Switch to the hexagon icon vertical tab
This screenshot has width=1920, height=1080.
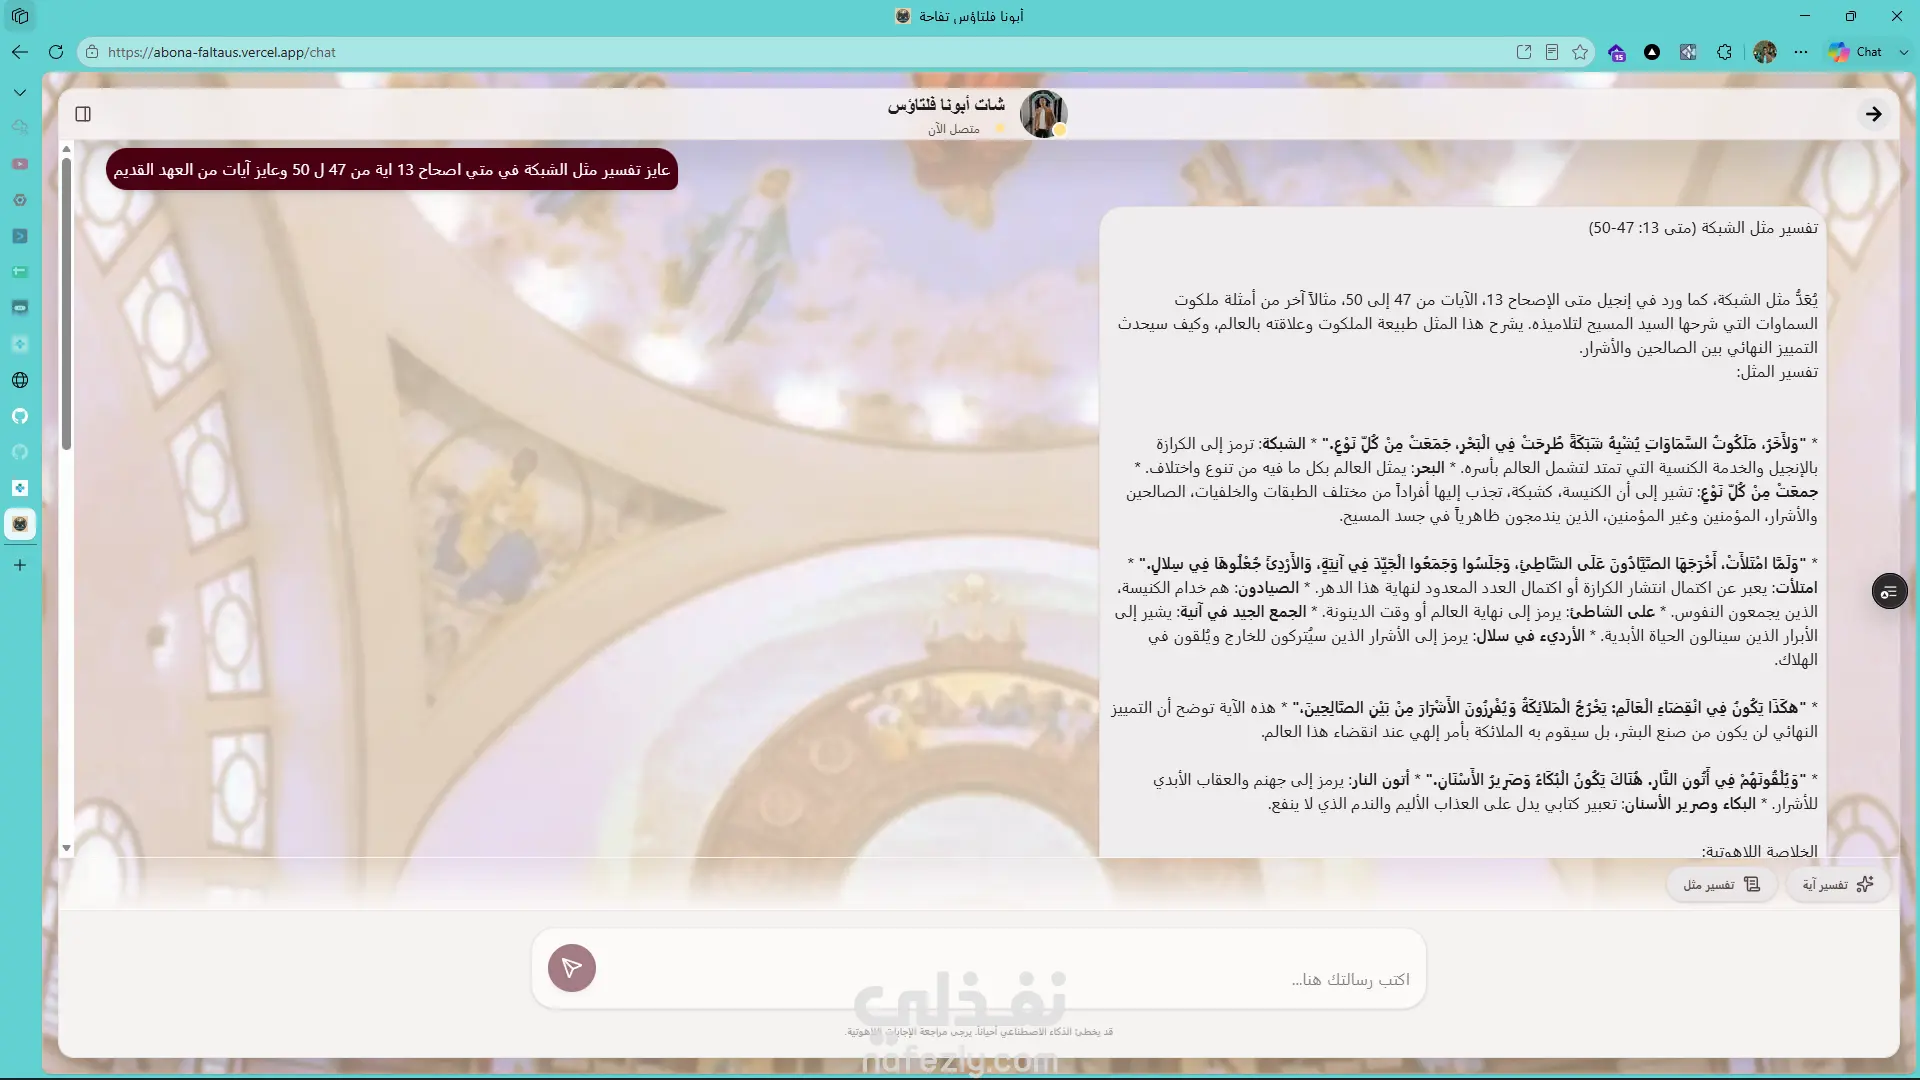coord(20,200)
